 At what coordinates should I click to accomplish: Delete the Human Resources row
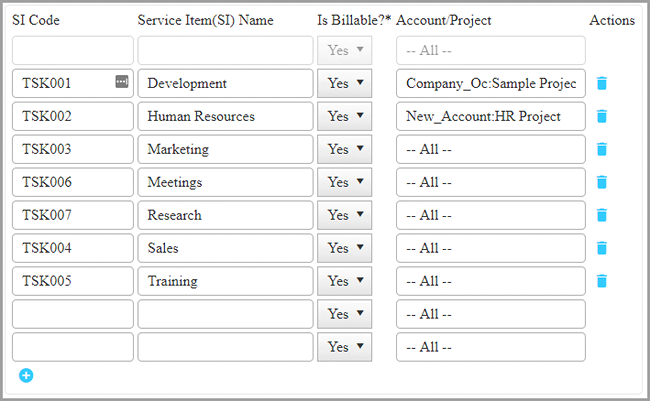[601, 117]
